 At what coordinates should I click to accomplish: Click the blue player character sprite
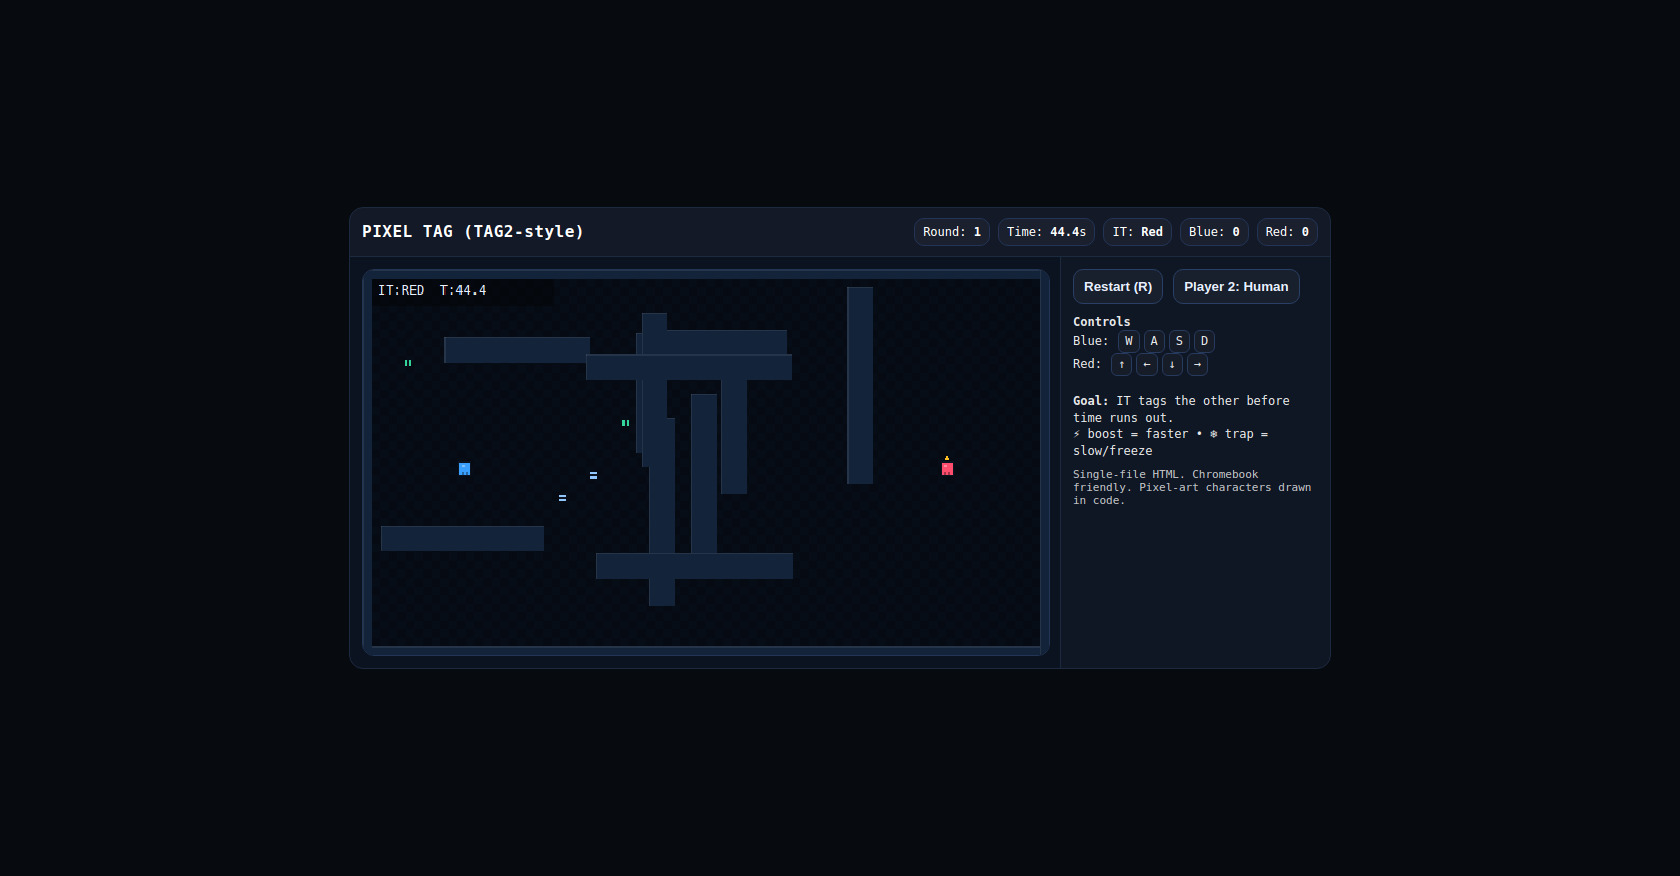click(464, 469)
